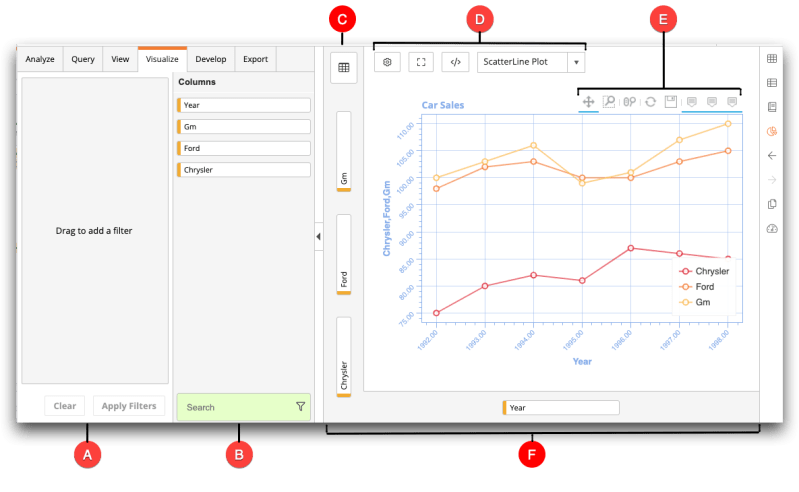This screenshot has height=492, width=799.
Task: Switch to the Query tab
Action: [x=83, y=59]
